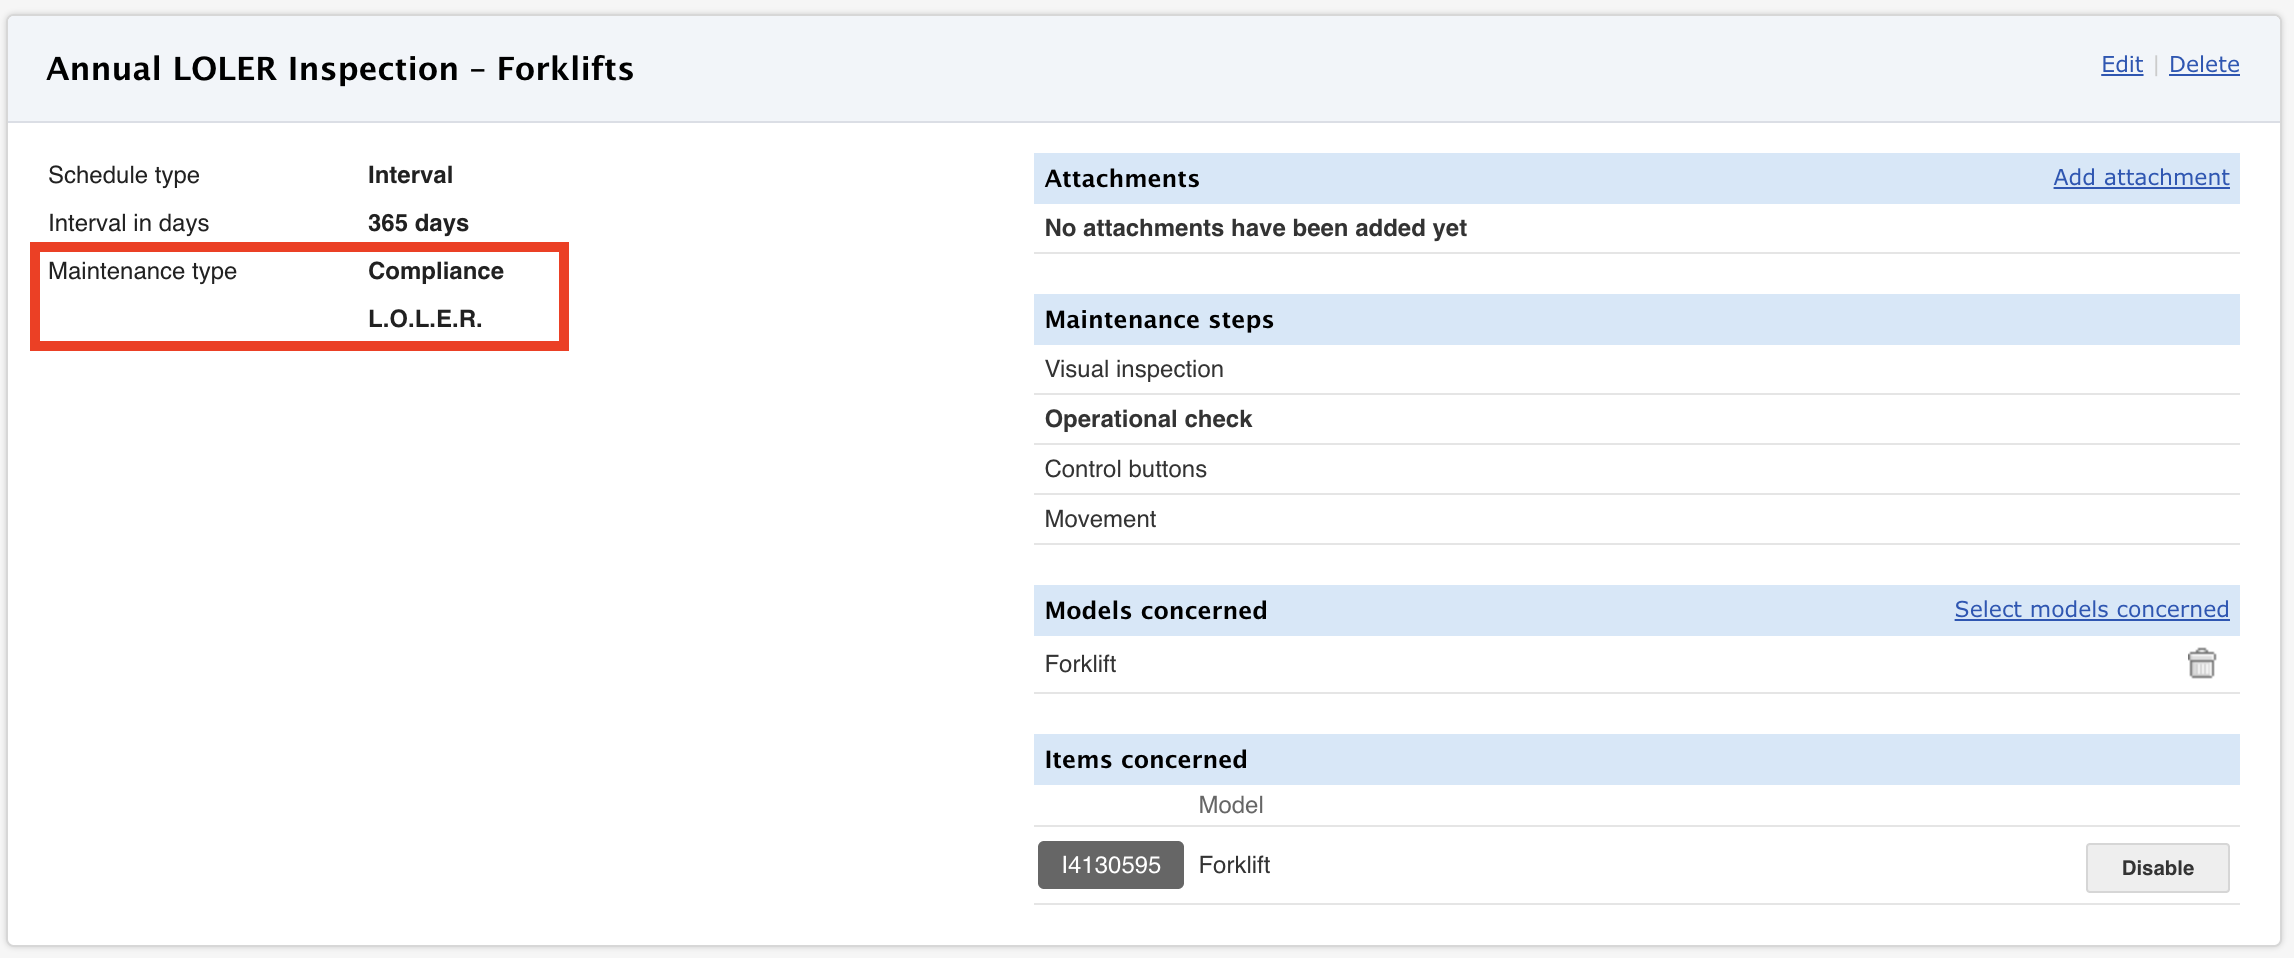This screenshot has height=958, width=2294.
Task: Click the Forklift entry under Models concerned
Action: tap(1080, 664)
